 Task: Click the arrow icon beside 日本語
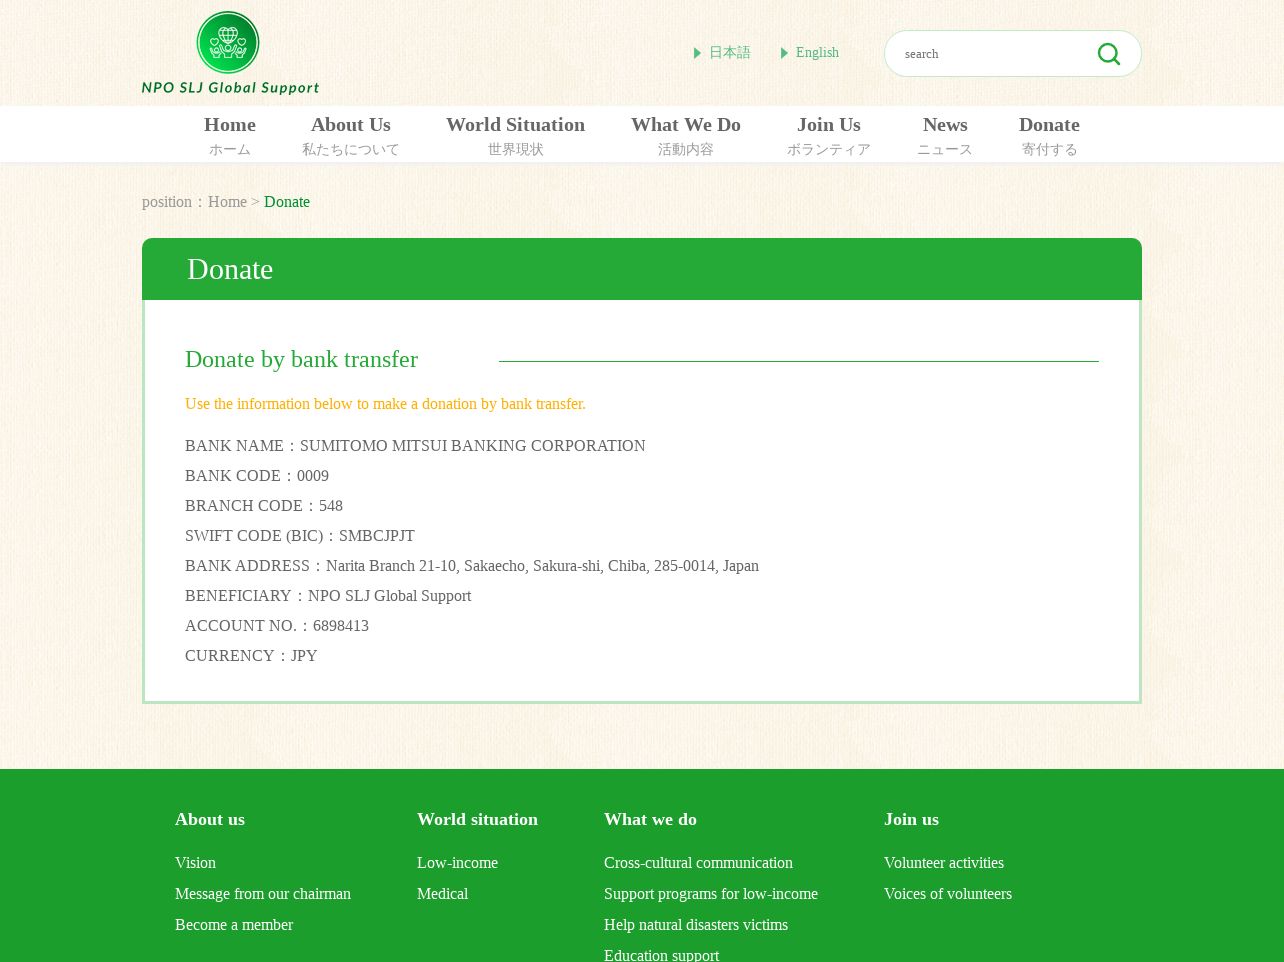(697, 53)
